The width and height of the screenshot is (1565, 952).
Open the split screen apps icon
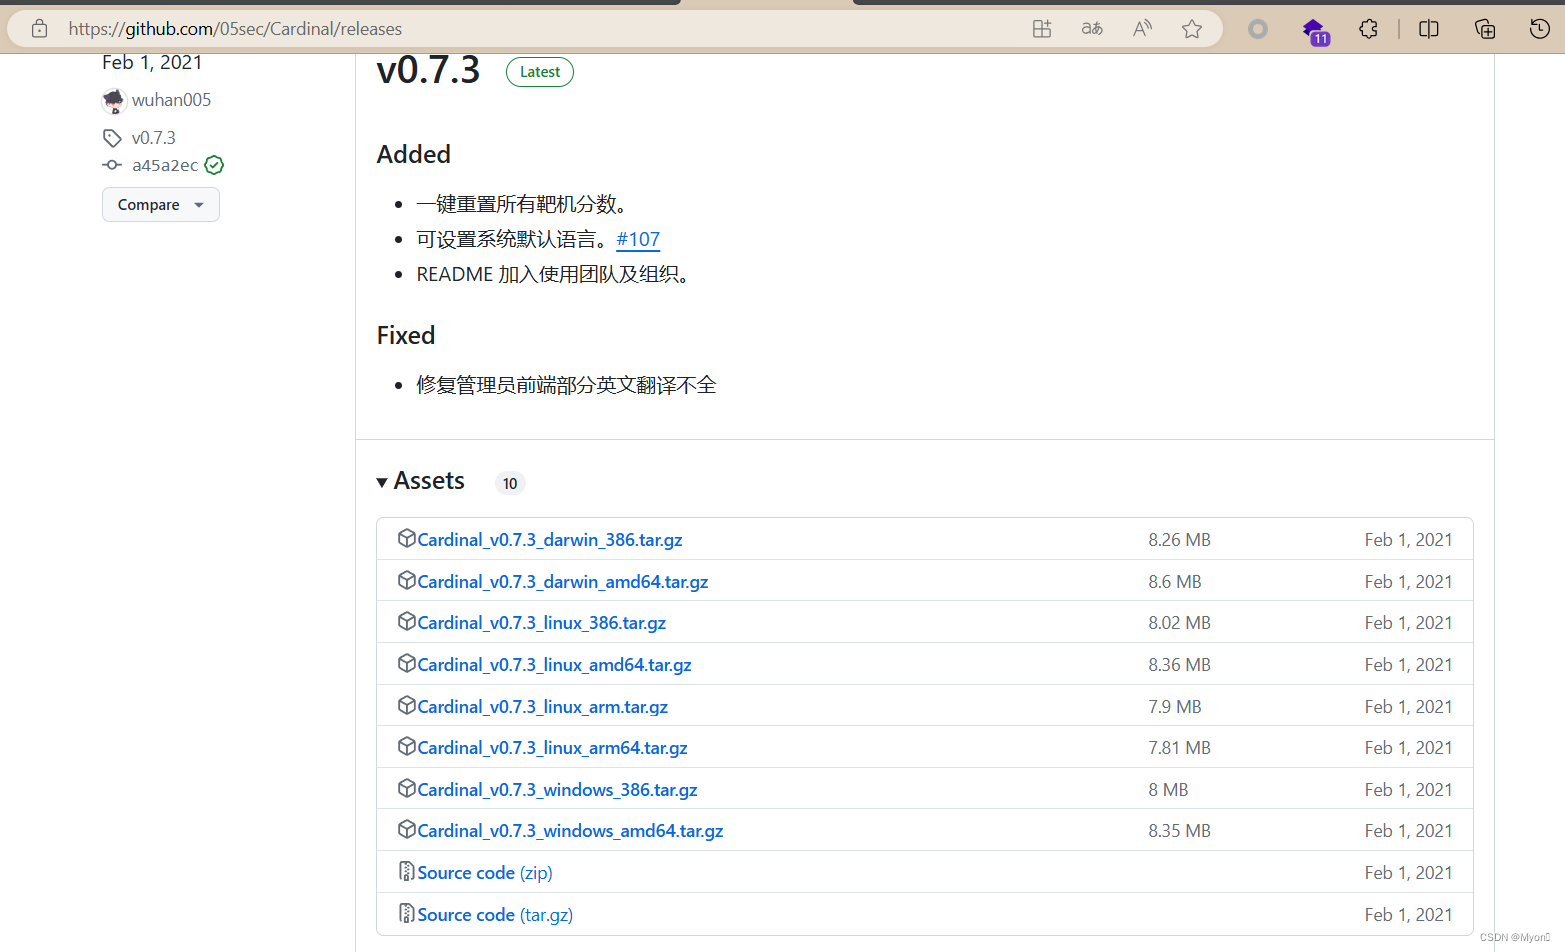[x=1042, y=29]
